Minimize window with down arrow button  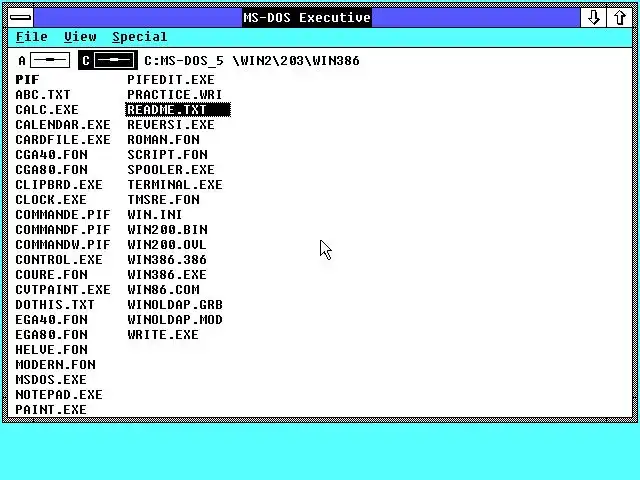(x=593, y=18)
